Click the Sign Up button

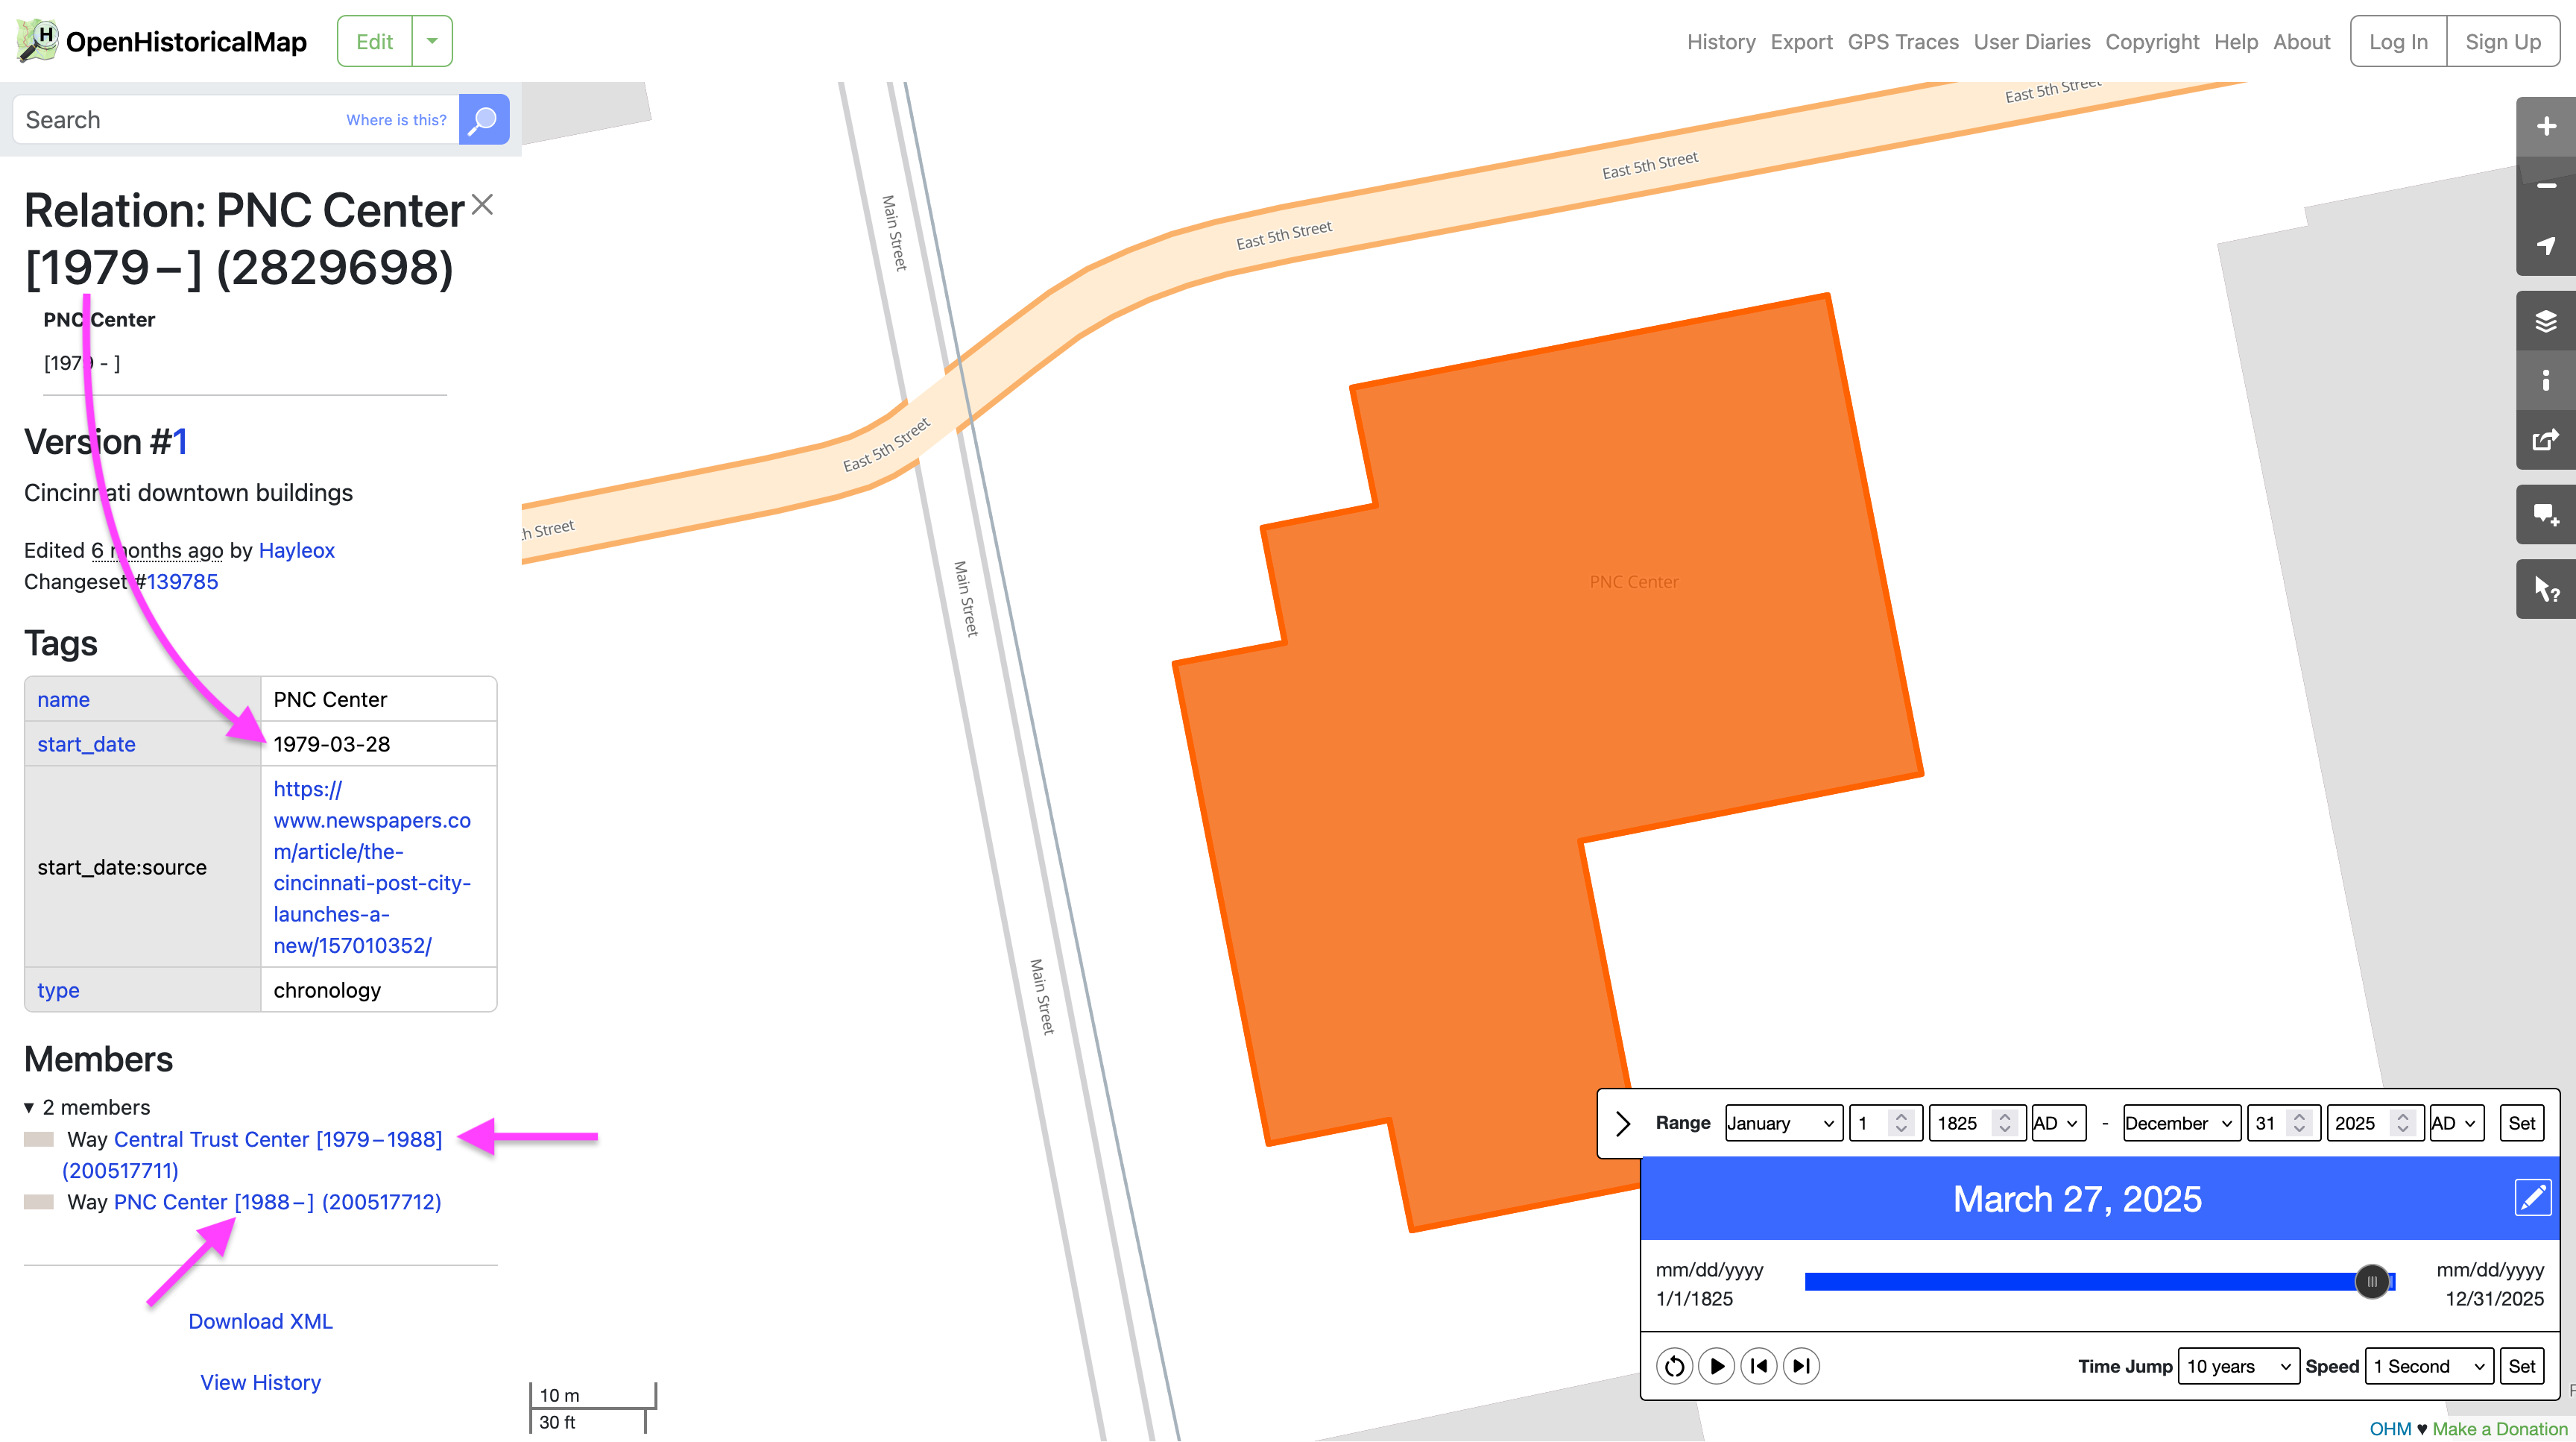(x=2503, y=41)
